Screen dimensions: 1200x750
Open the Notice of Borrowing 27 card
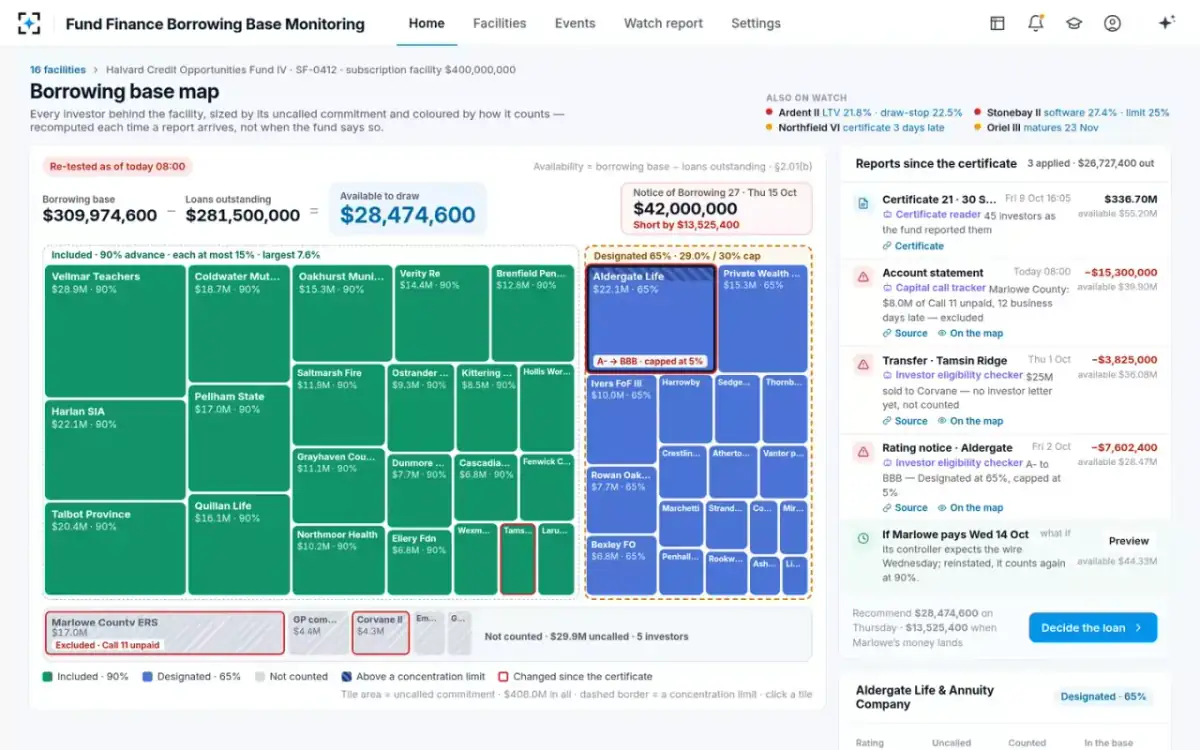[716, 209]
